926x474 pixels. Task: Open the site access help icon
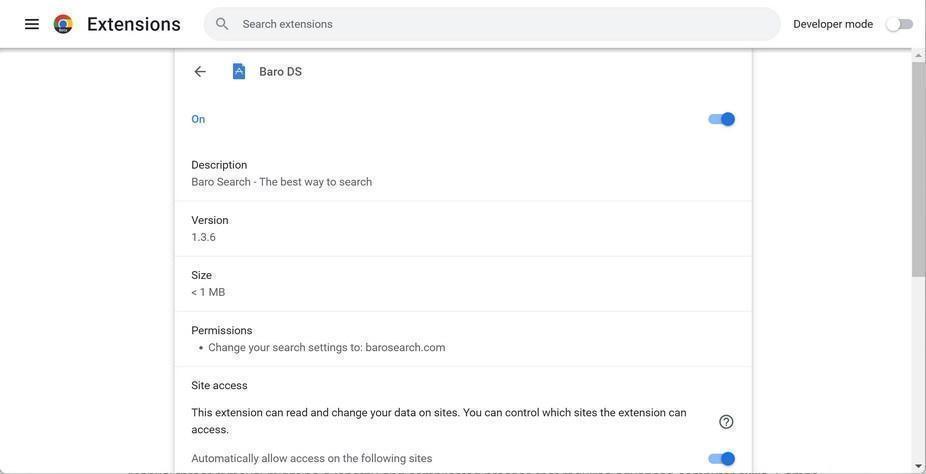point(726,422)
